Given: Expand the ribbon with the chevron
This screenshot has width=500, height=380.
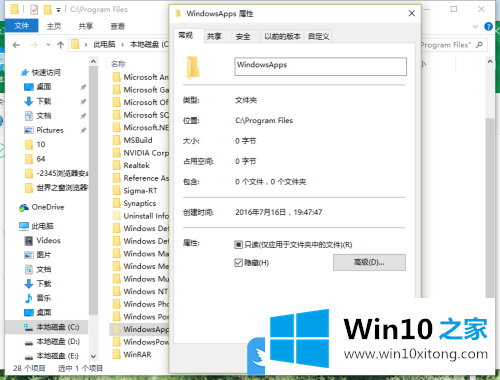Looking at the screenshot, I should [476, 26].
